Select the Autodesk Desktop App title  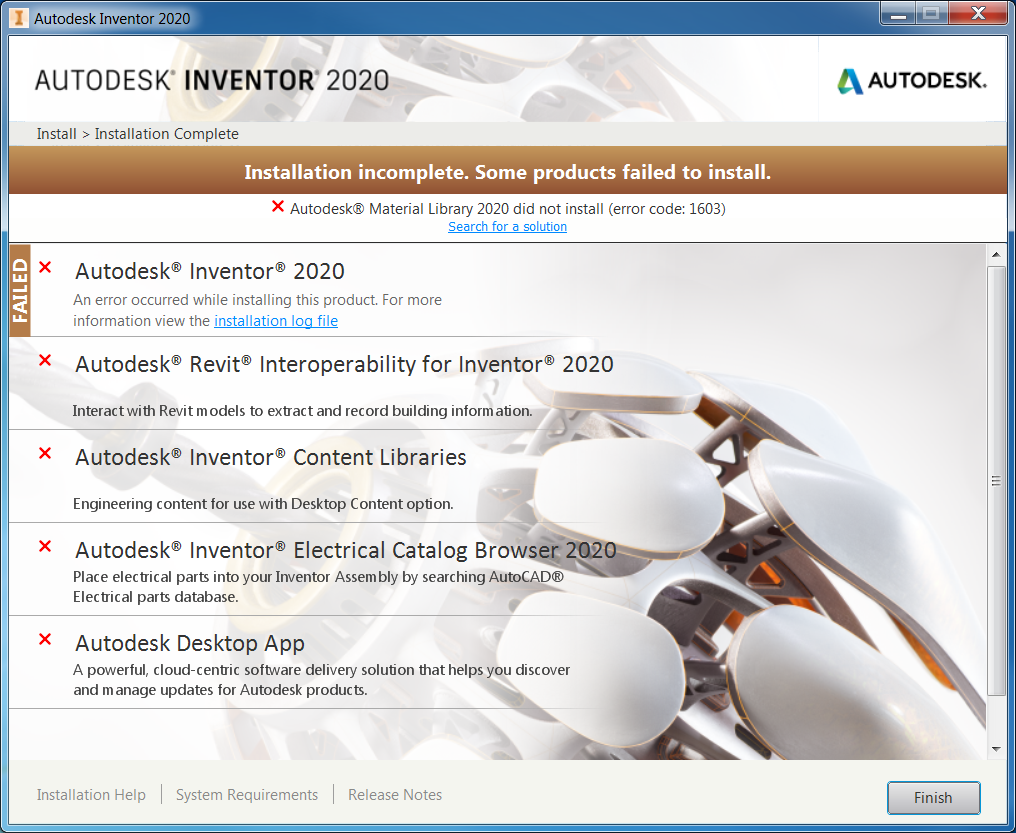(190, 643)
